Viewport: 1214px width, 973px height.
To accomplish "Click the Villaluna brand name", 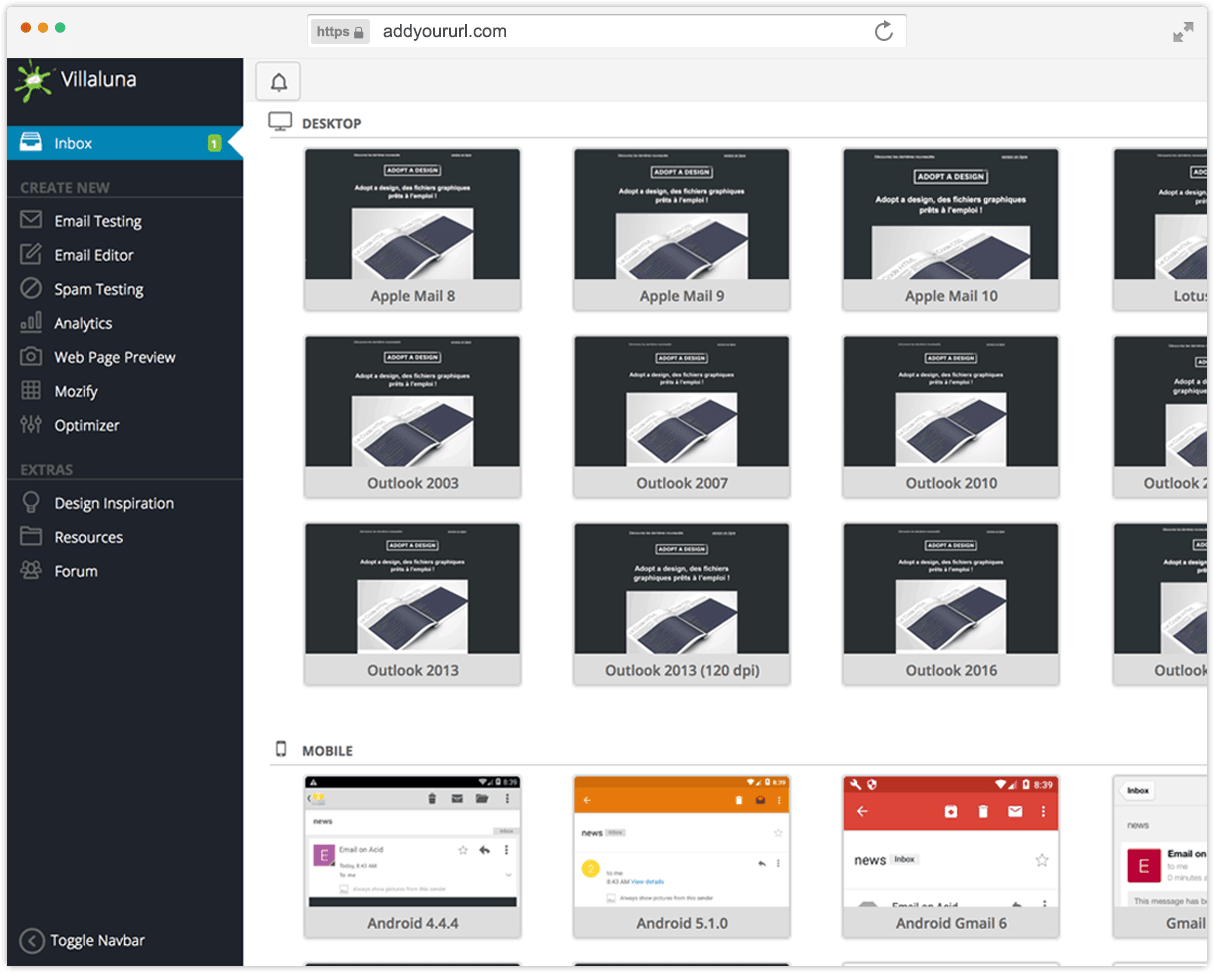I will coord(98,79).
